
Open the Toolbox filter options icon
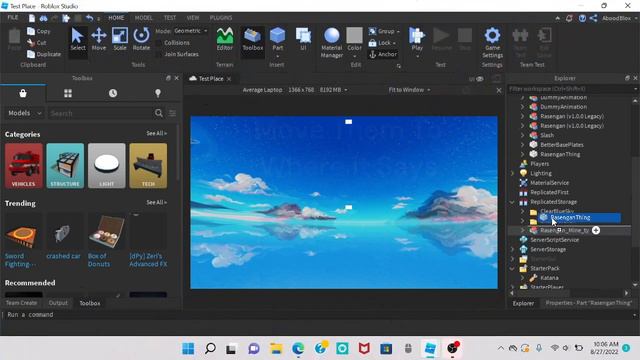click(x=173, y=113)
